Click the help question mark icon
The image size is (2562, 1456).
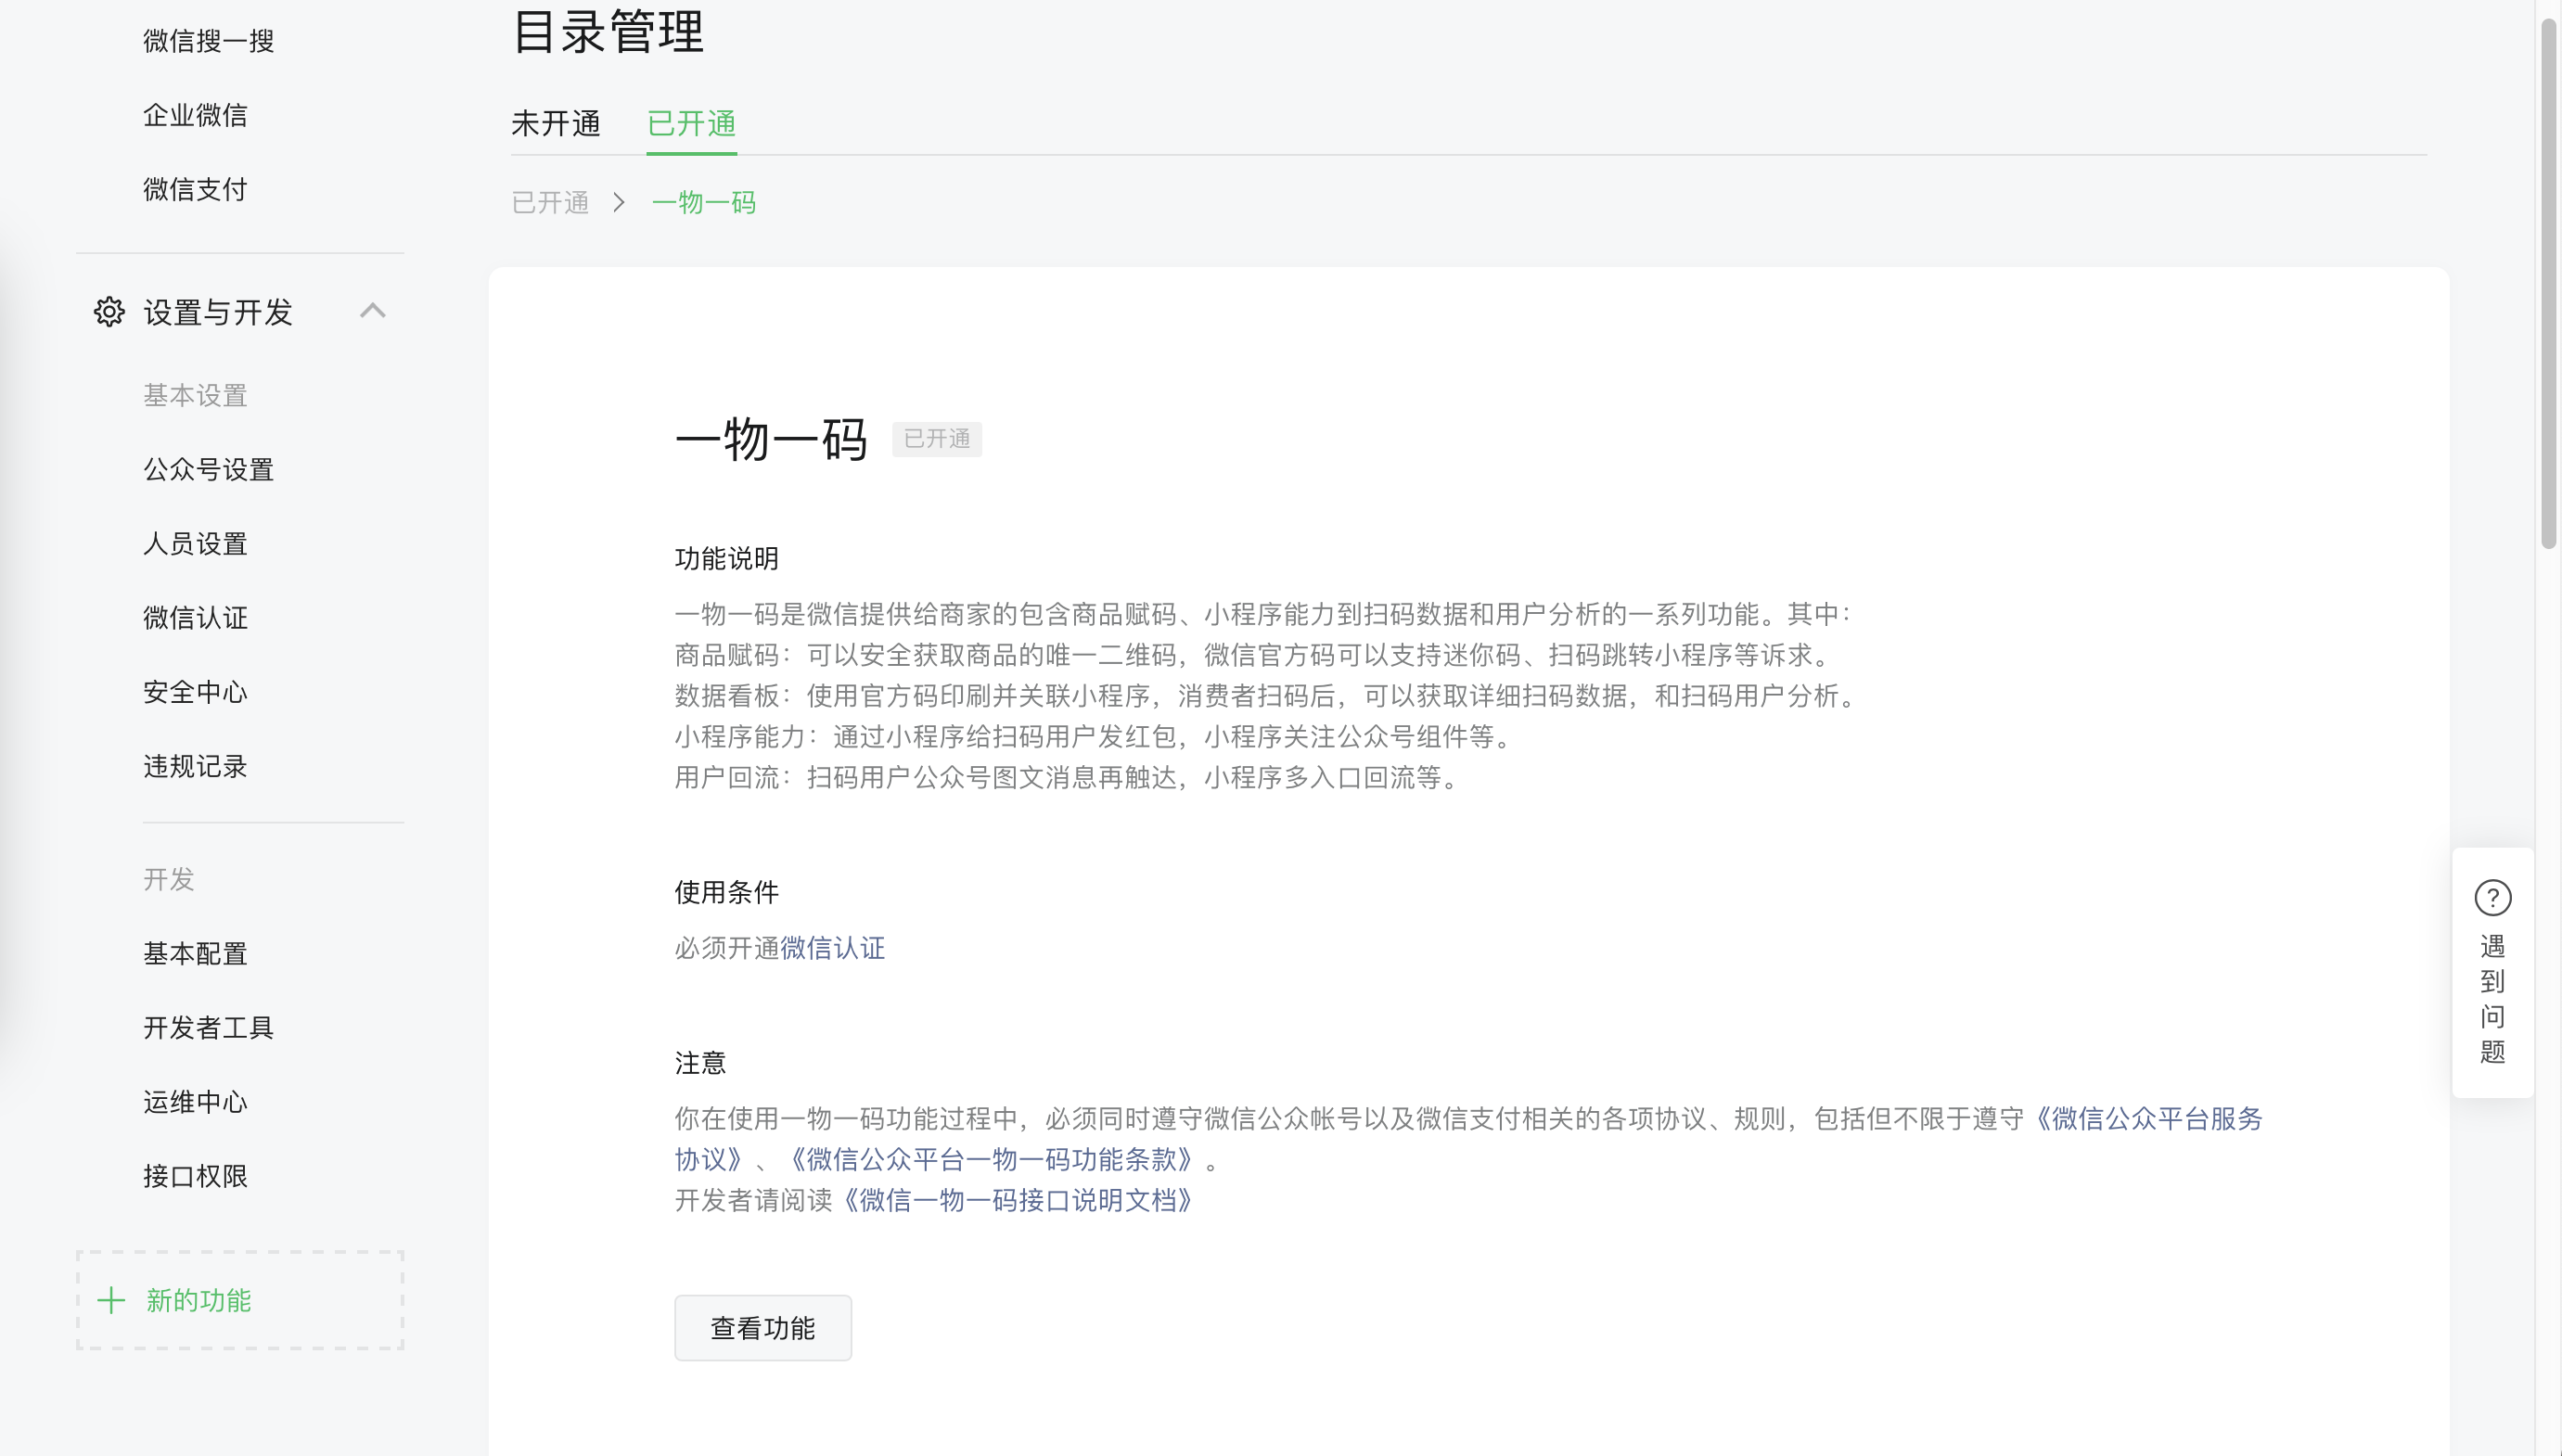tap(2492, 898)
